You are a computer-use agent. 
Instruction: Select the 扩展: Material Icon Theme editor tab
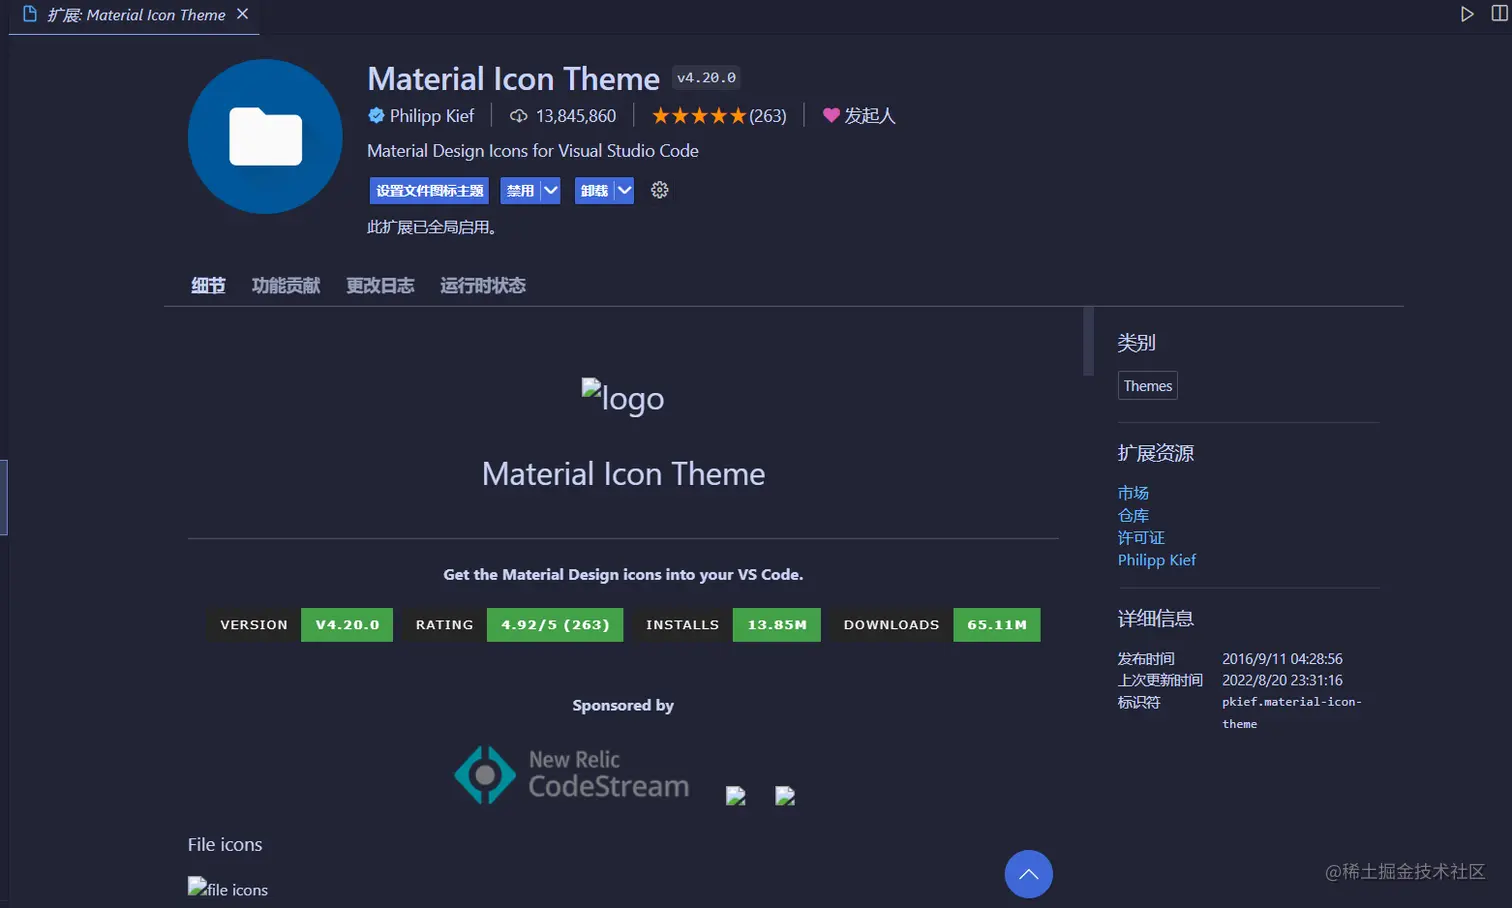[x=134, y=16]
